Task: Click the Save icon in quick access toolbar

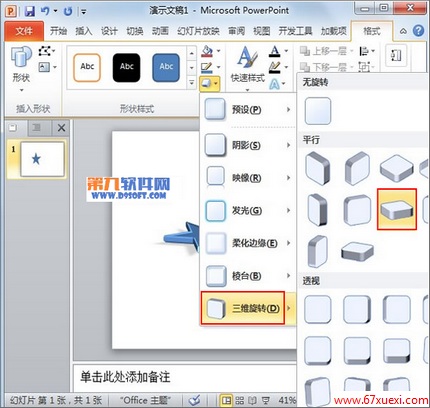Action: [x=30, y=11]
